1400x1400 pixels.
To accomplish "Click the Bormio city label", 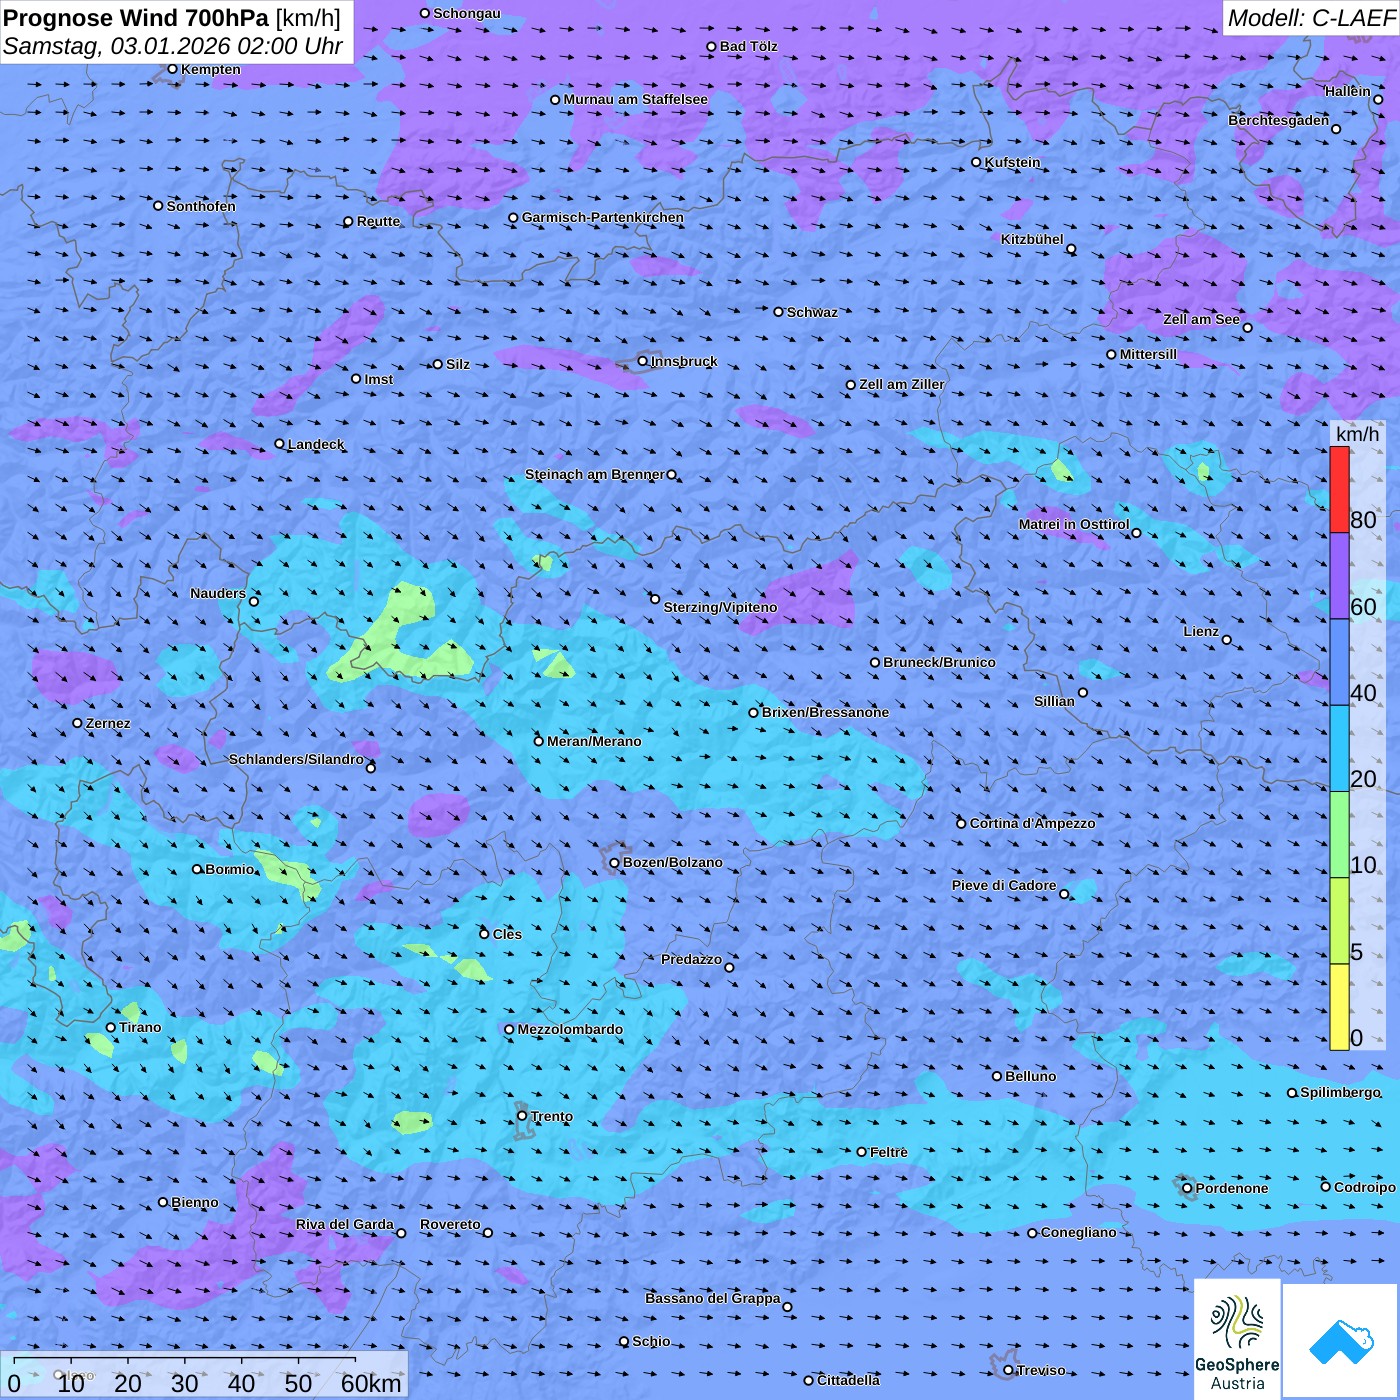I will [230, 869].
